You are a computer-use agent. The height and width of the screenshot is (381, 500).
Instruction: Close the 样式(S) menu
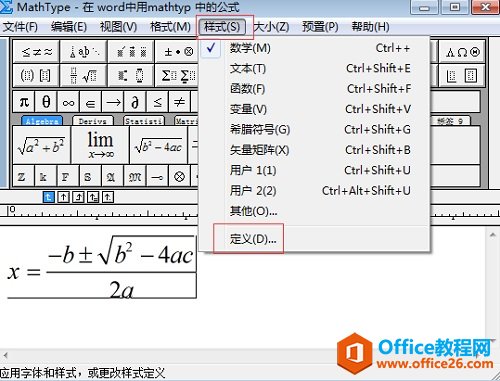coord(222,27)
